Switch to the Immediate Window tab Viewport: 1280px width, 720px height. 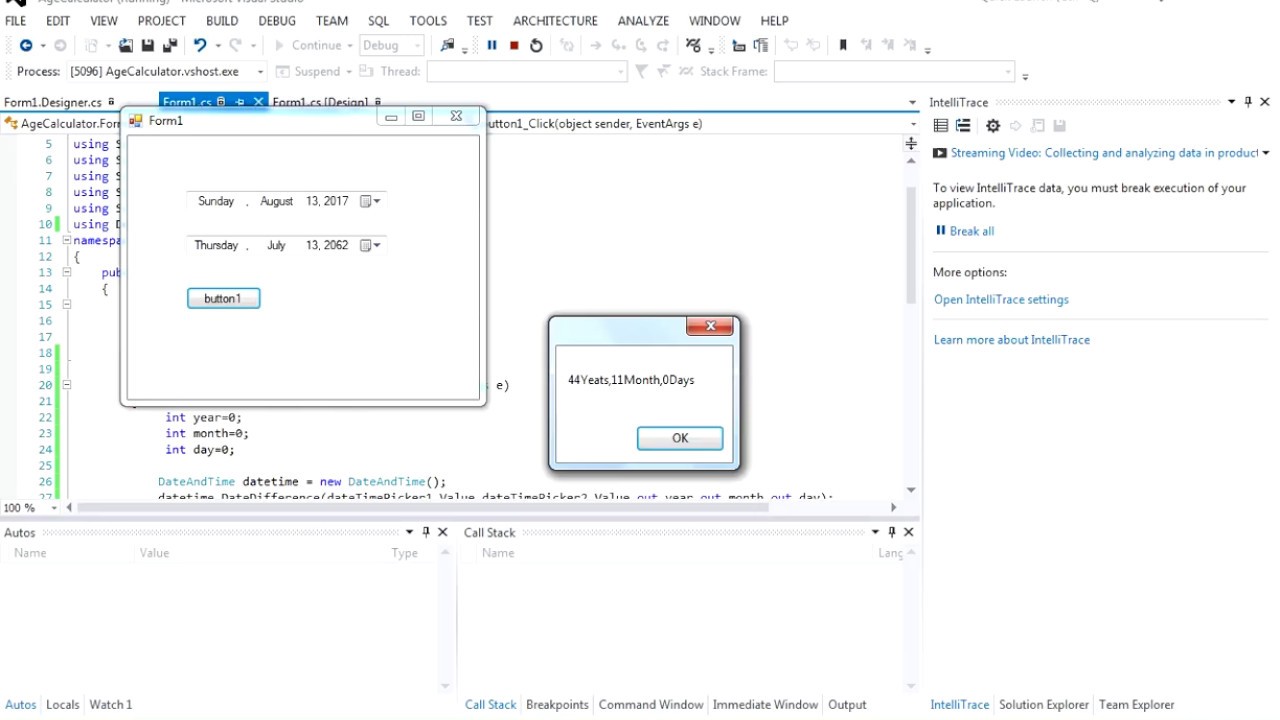tap(765, 704)
